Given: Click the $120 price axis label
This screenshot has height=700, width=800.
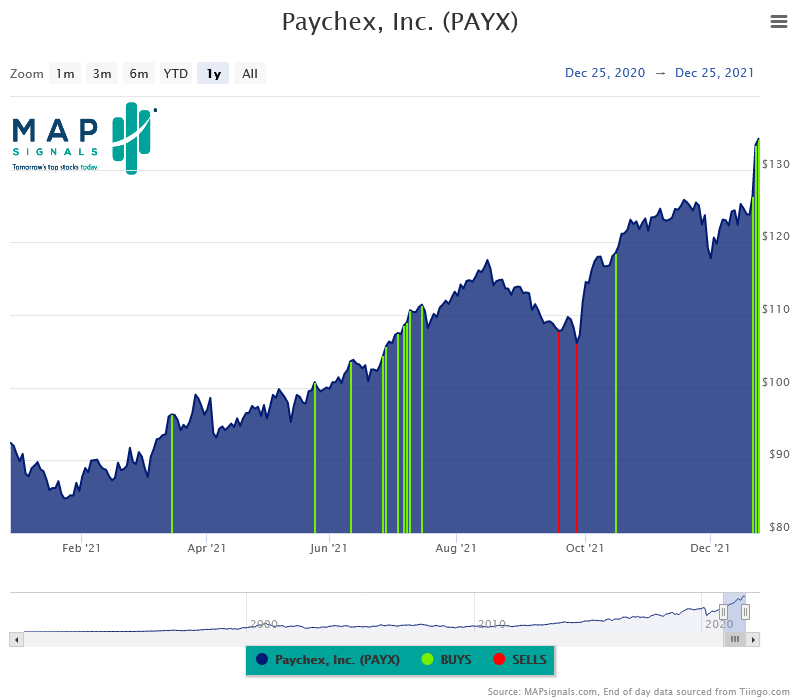Looking at the screenshot, I should 776,236.
